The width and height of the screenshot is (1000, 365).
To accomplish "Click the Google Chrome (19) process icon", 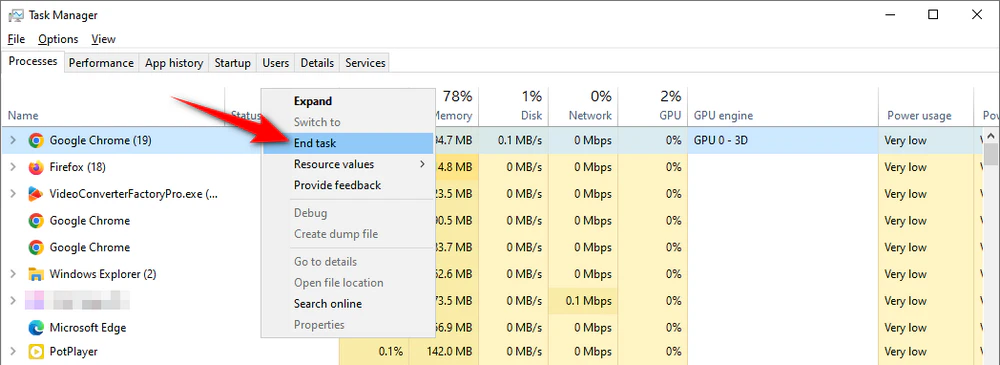I will pos(36,140).
